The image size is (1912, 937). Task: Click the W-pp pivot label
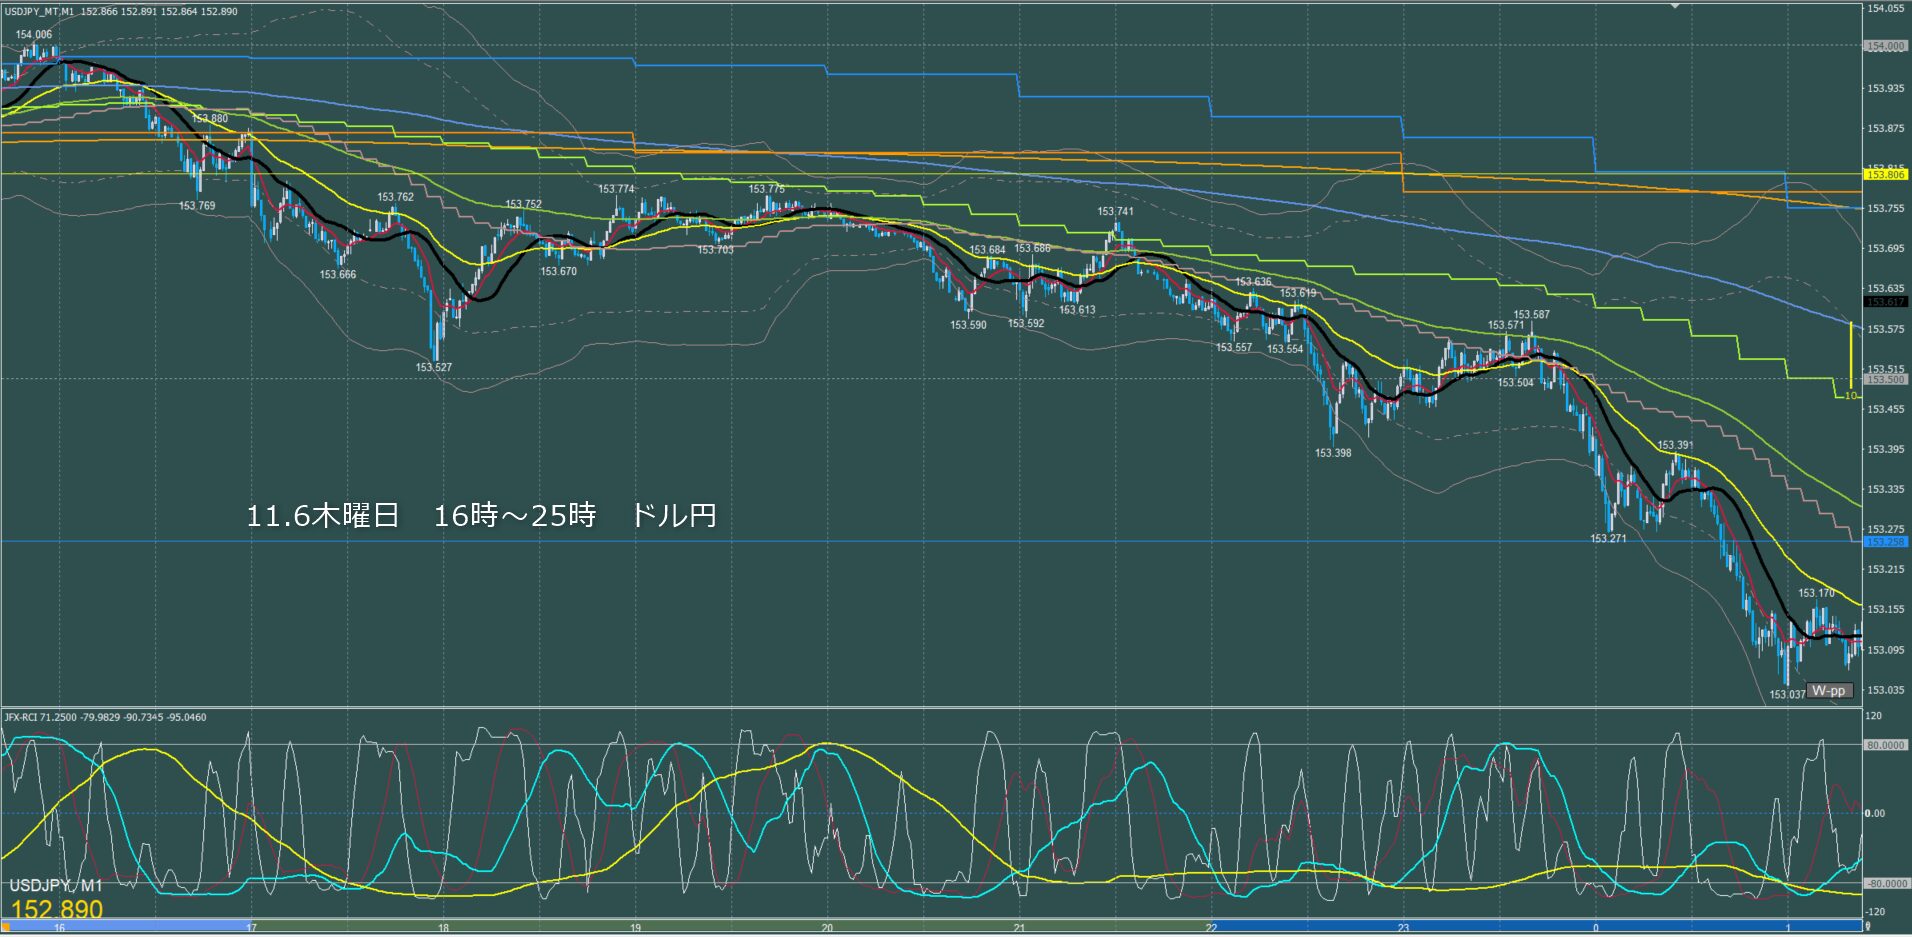click(x=1829, y=691)
